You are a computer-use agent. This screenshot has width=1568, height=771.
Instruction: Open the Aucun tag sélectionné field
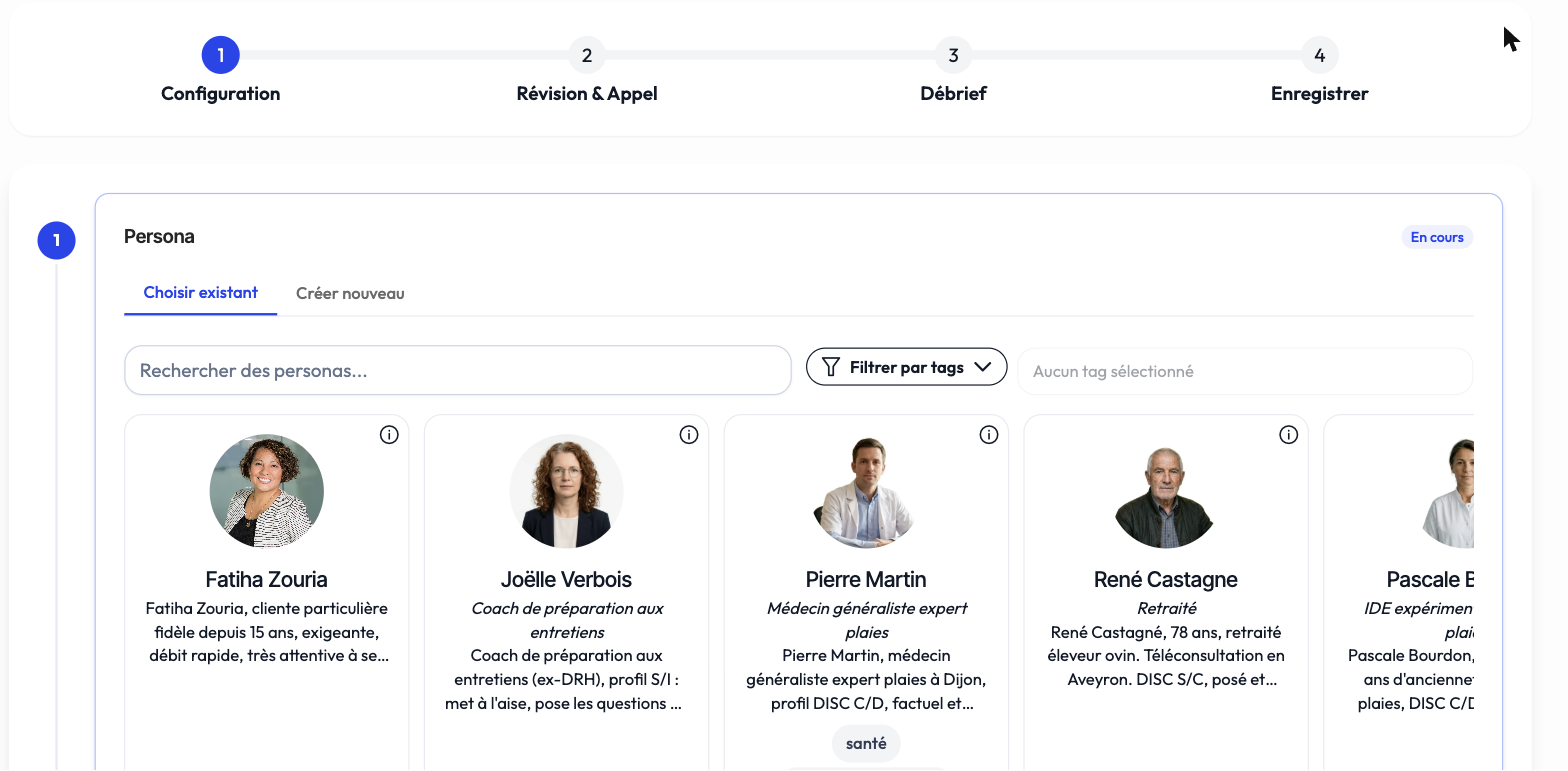tap(1245, 371)
